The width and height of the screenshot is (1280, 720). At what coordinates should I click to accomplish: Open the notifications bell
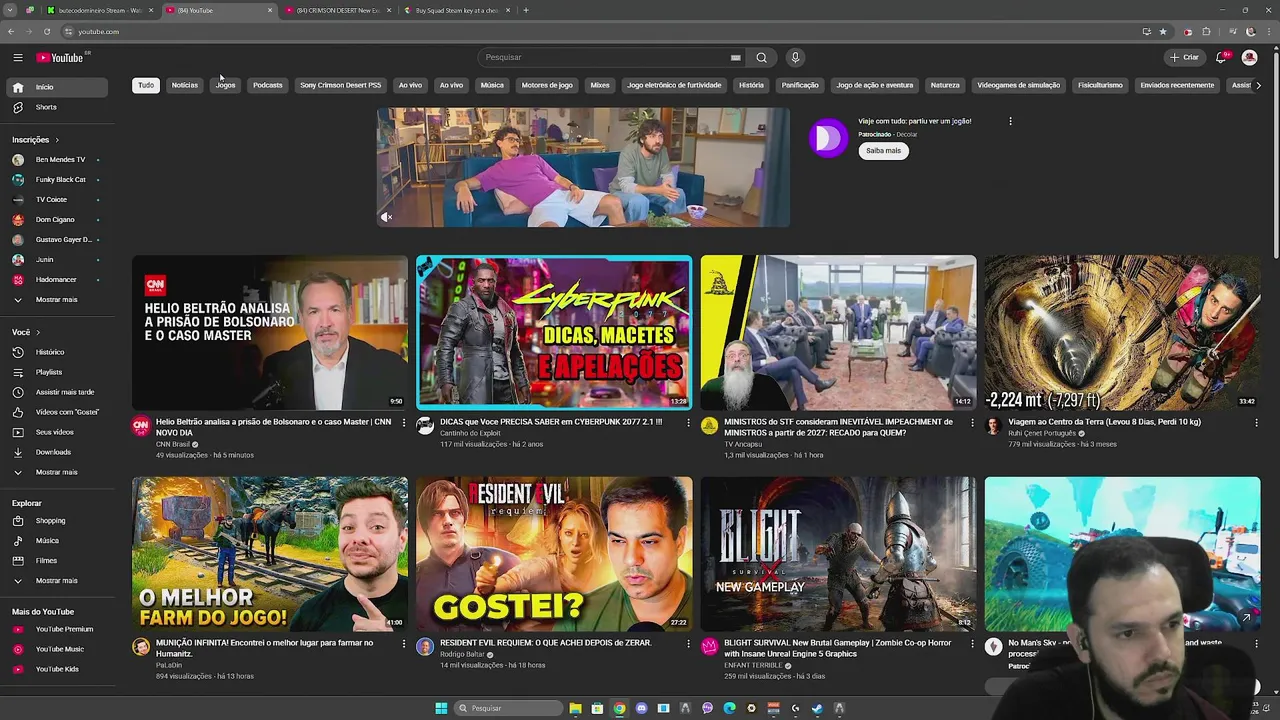click(x=1221, y=57)
